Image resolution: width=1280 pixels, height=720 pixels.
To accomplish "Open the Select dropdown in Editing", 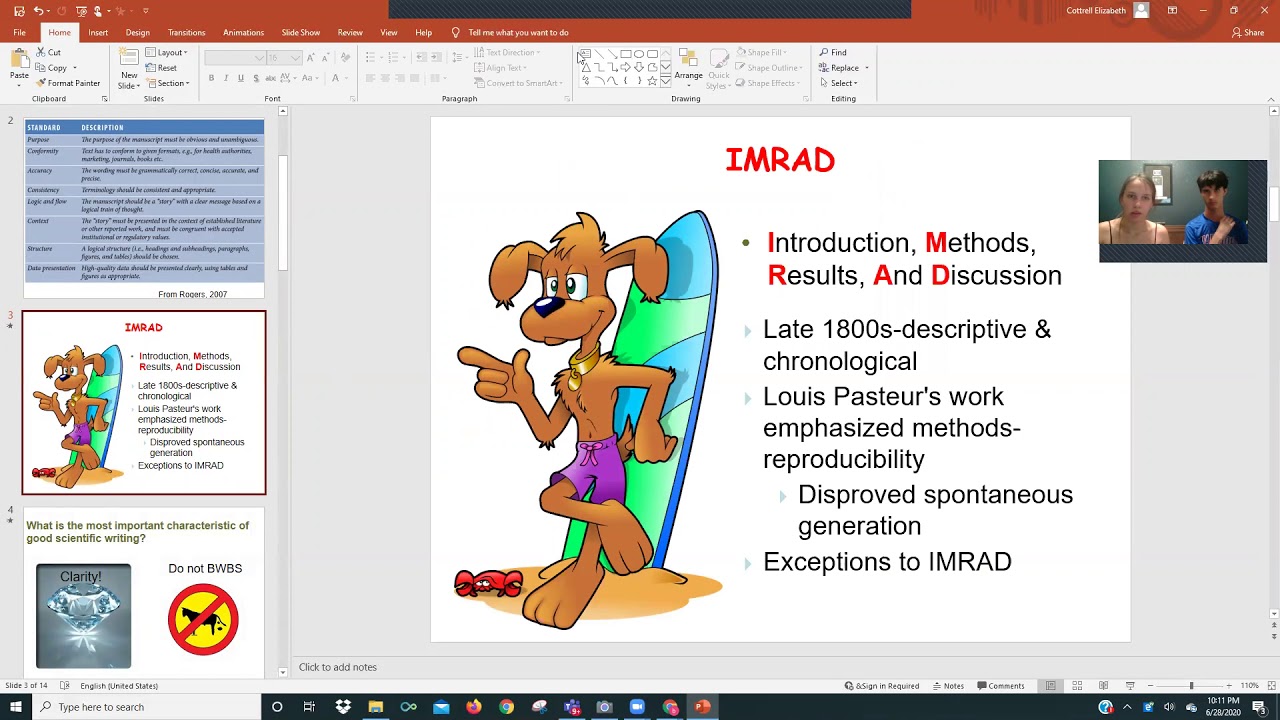I will [838, 83].
